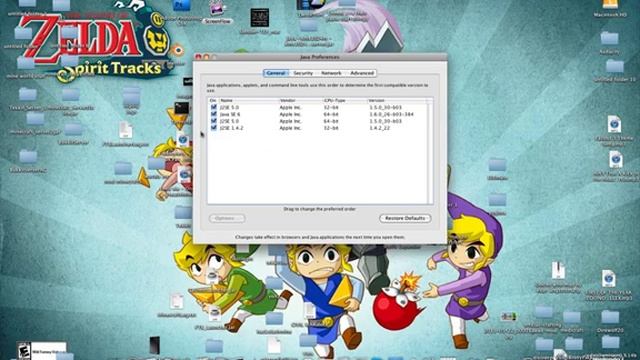Uncheck the Java SE 6 checkbox

click(213, 114)
